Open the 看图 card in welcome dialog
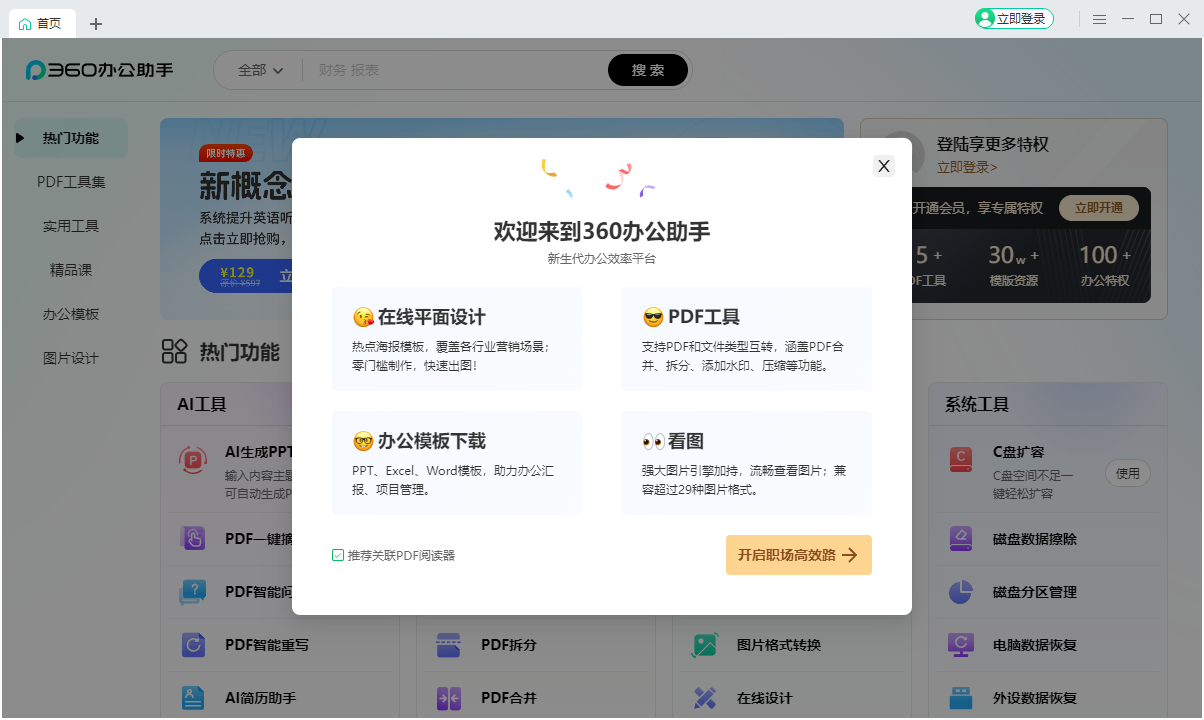Image resolution: width=1204 pixels, height=720 pixels. 746,462
